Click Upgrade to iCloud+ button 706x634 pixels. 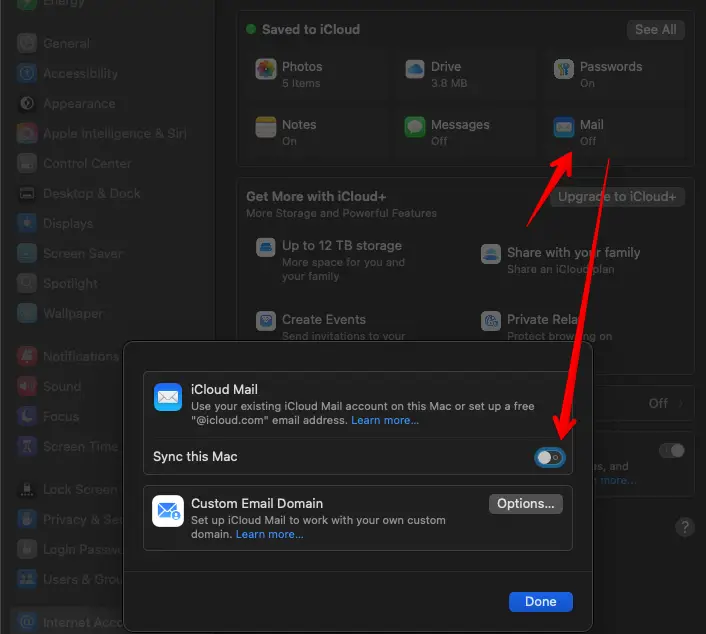click(621, 197)
